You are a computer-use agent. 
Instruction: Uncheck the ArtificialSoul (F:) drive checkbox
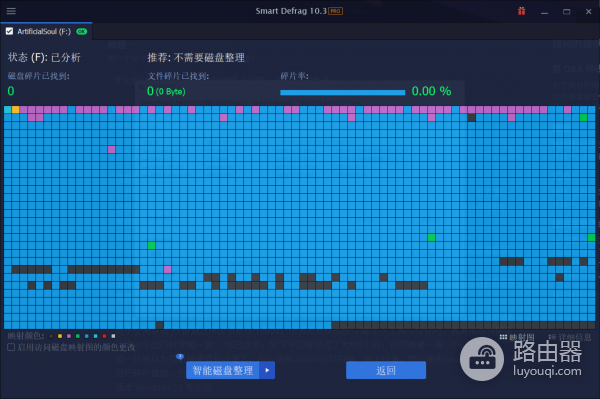pyautogui.click(x=10, y=31)
